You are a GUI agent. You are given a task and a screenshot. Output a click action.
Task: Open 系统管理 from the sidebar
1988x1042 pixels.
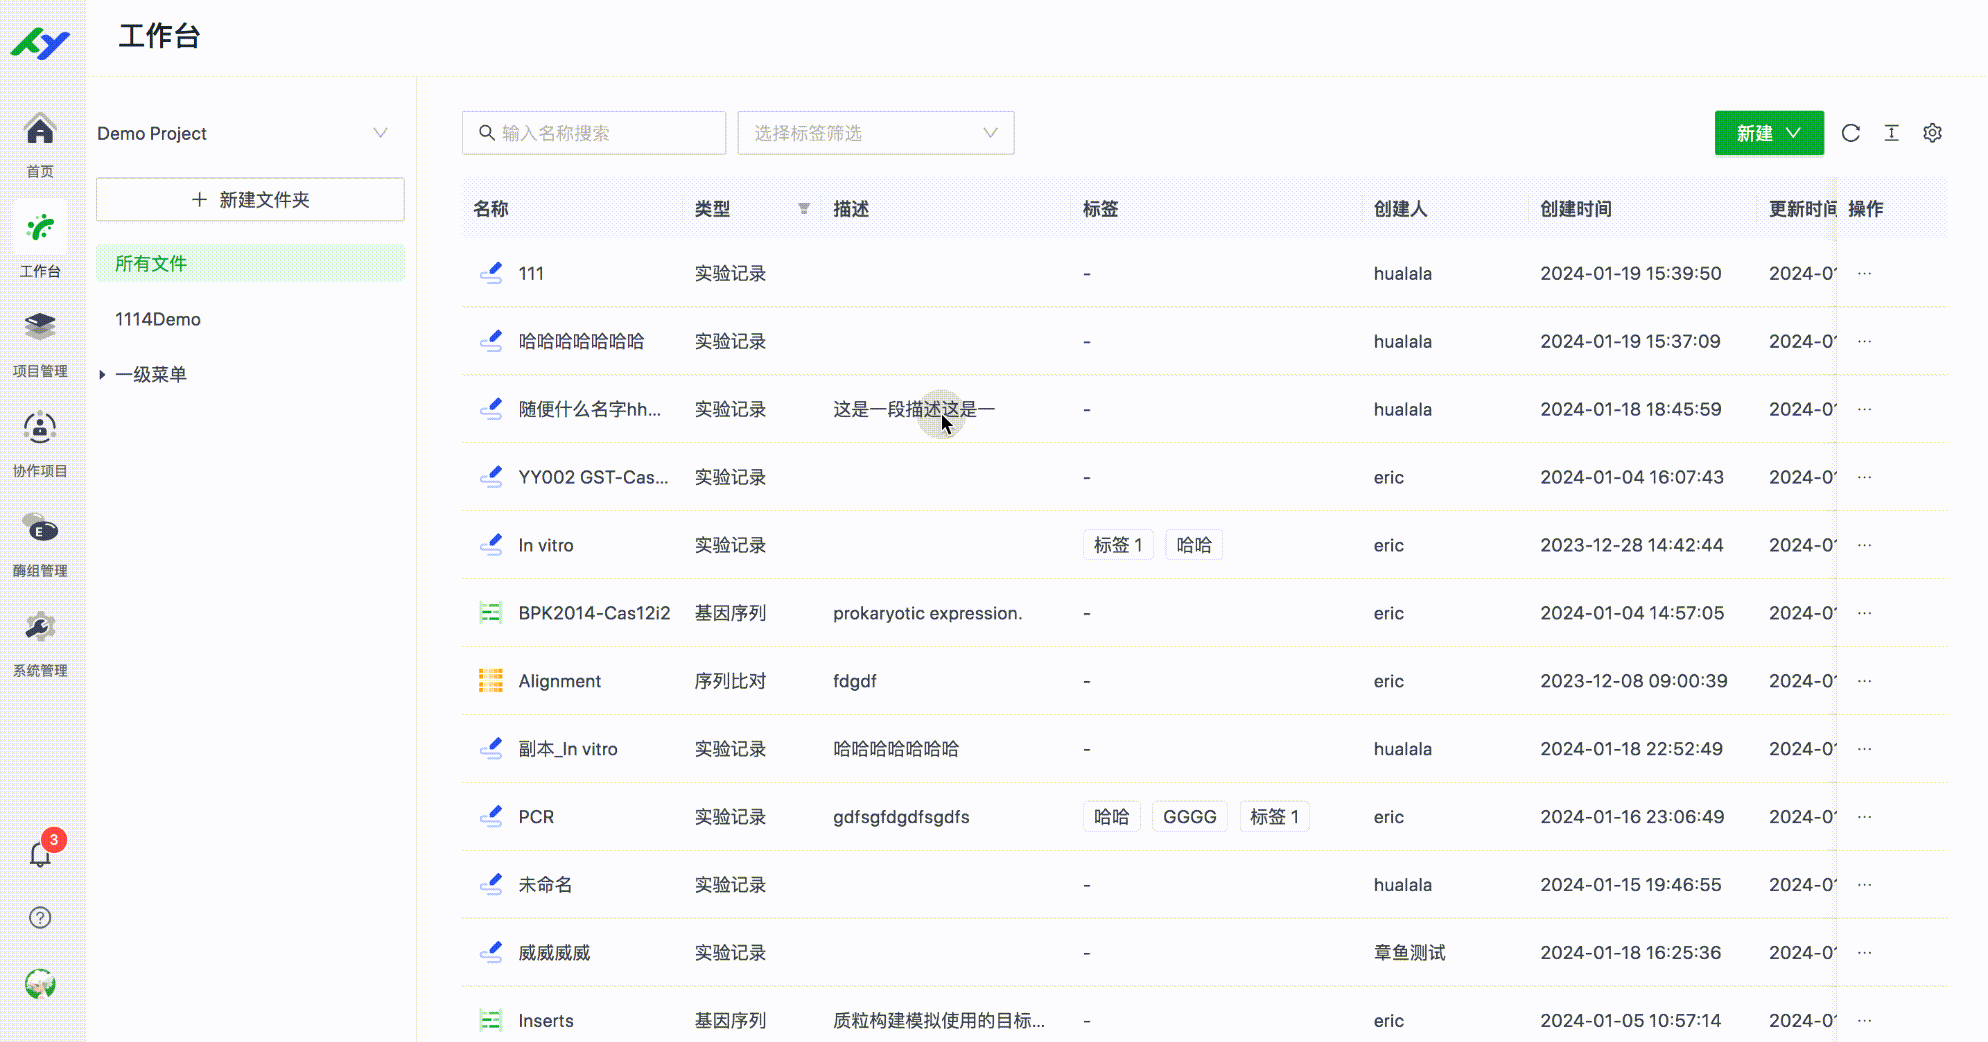click(39, 640)
